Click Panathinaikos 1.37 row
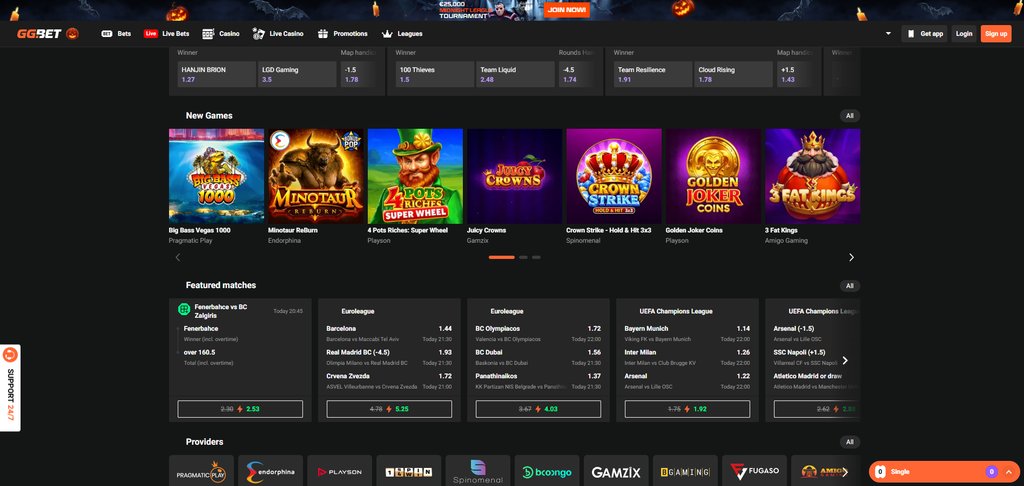1024x486 pixels. tap(538, 381)
